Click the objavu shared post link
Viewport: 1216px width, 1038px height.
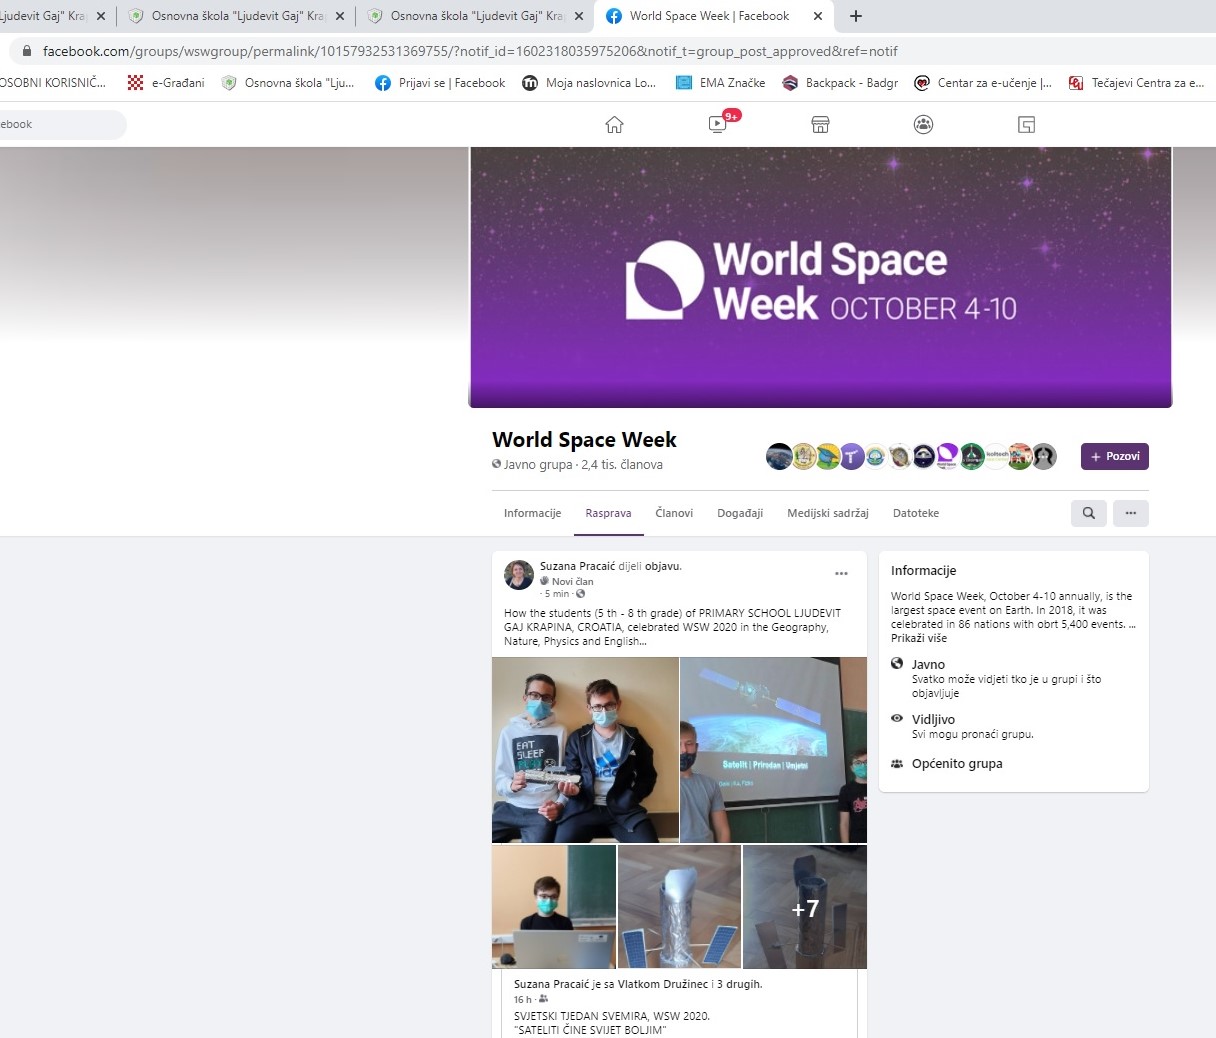tap(662, 566)
